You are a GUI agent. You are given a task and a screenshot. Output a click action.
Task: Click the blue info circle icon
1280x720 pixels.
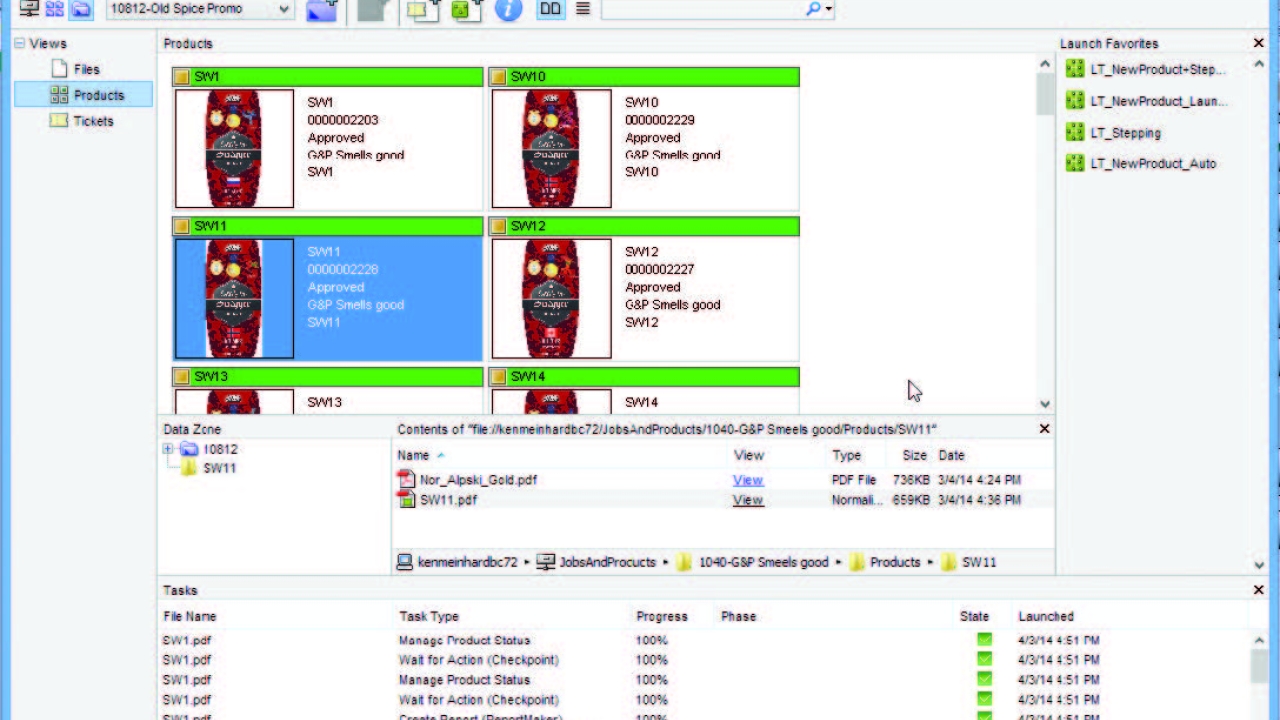pos(508,10)
